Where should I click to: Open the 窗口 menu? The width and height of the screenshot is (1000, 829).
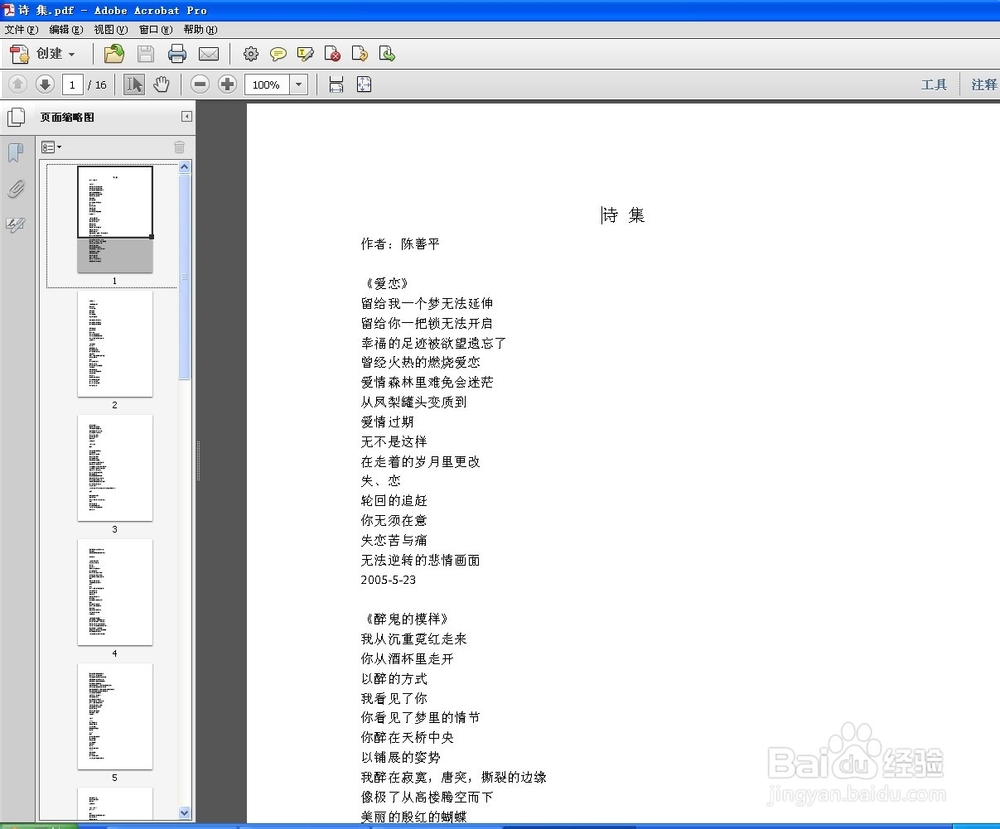point(156,29)
